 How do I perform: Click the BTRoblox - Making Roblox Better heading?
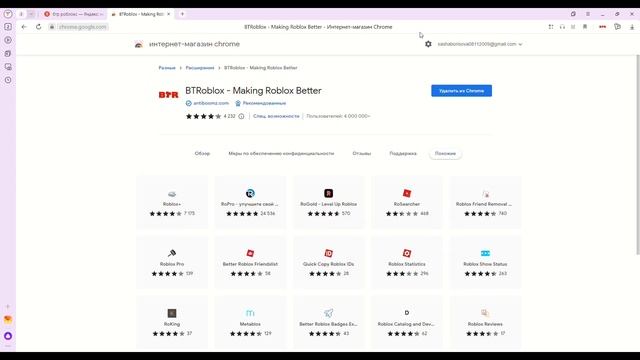253,91
